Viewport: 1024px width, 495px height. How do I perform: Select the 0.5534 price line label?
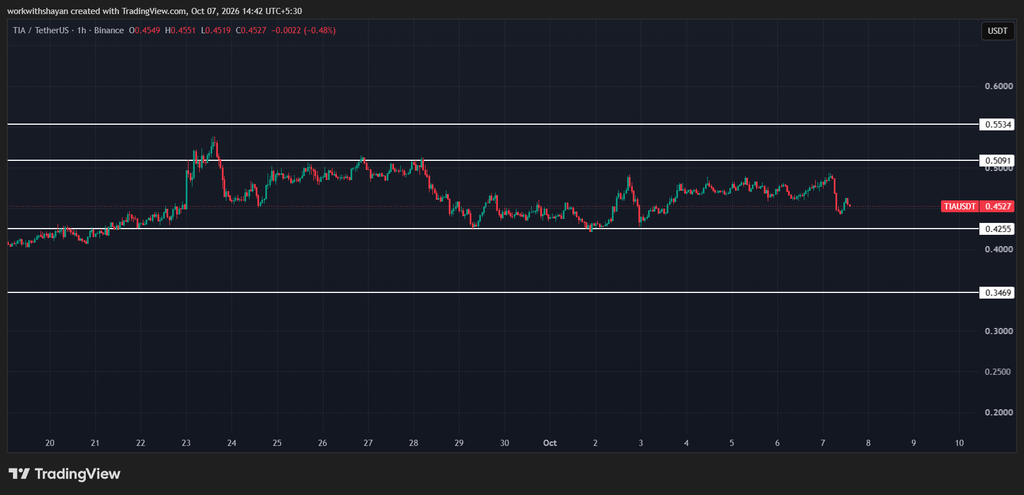[997, 124]
